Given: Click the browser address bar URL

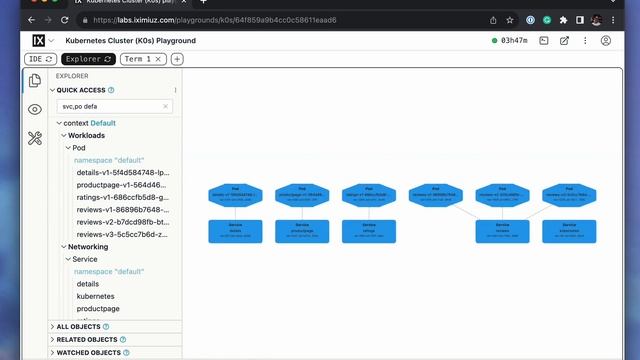Looking at the screenshot, I should tap(215, 20).
